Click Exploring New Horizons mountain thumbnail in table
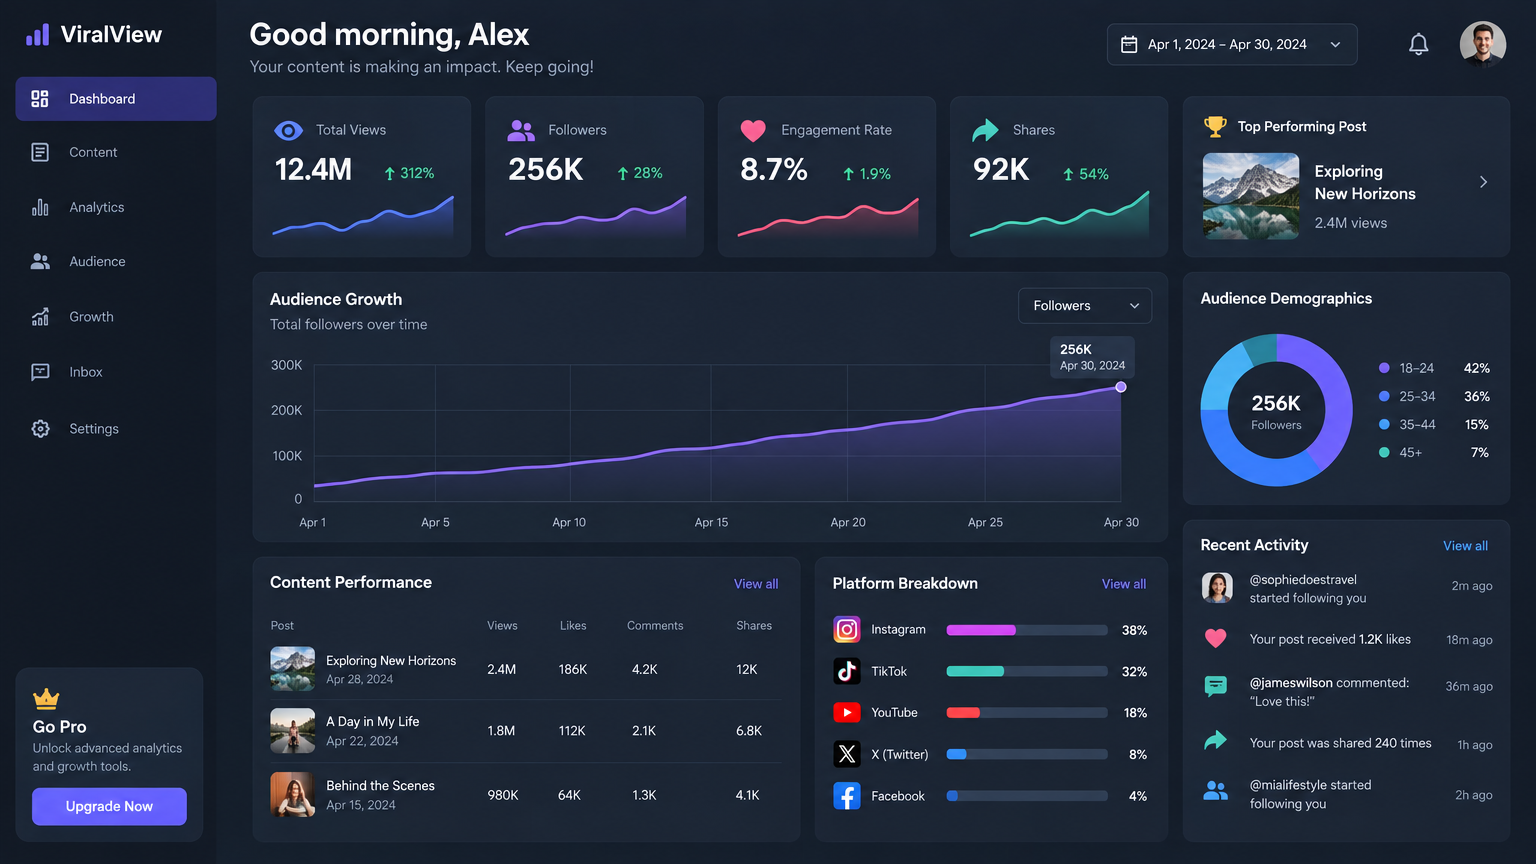Screen dimensions: 1536x864 click(292, 669)
